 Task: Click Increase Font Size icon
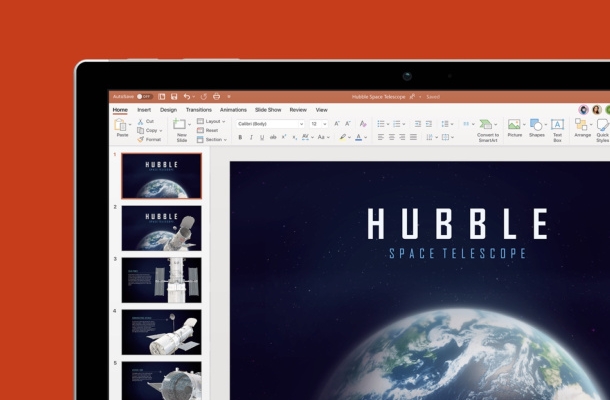pos(337,124)
